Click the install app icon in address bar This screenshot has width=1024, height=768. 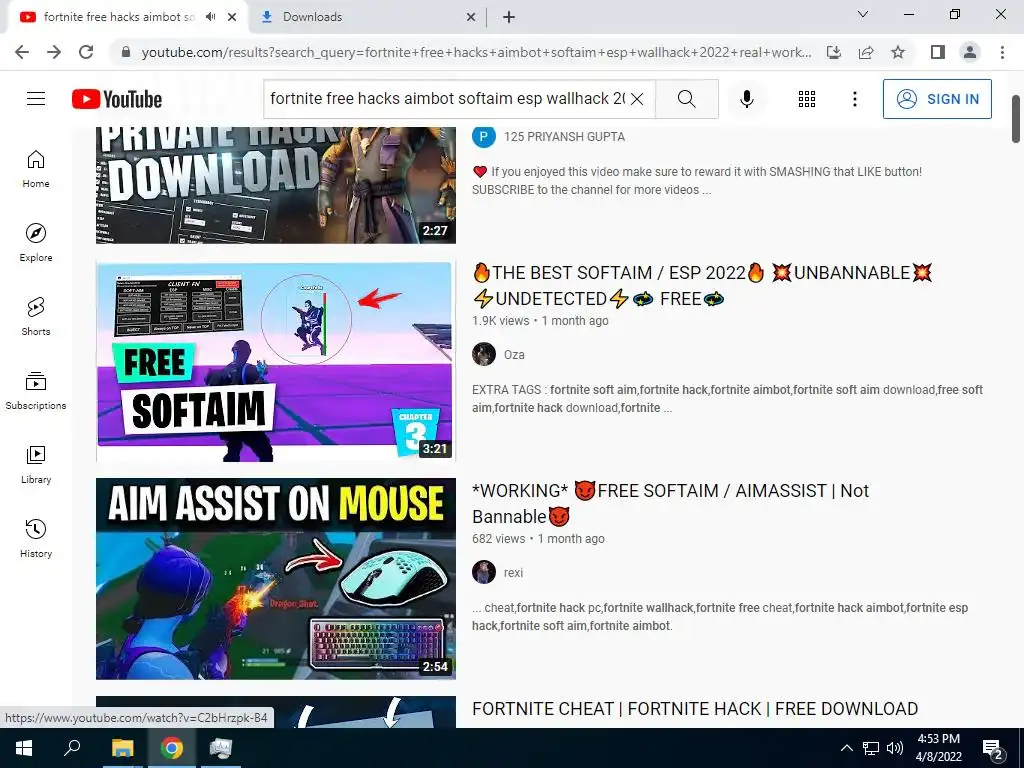pos(833,52)
